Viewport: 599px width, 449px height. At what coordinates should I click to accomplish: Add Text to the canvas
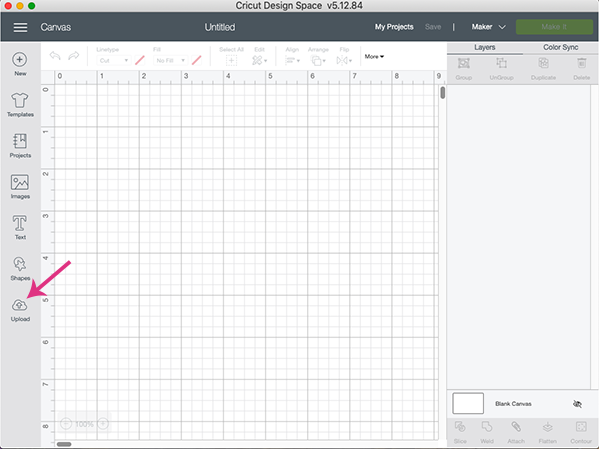click(x=20, y=227)
